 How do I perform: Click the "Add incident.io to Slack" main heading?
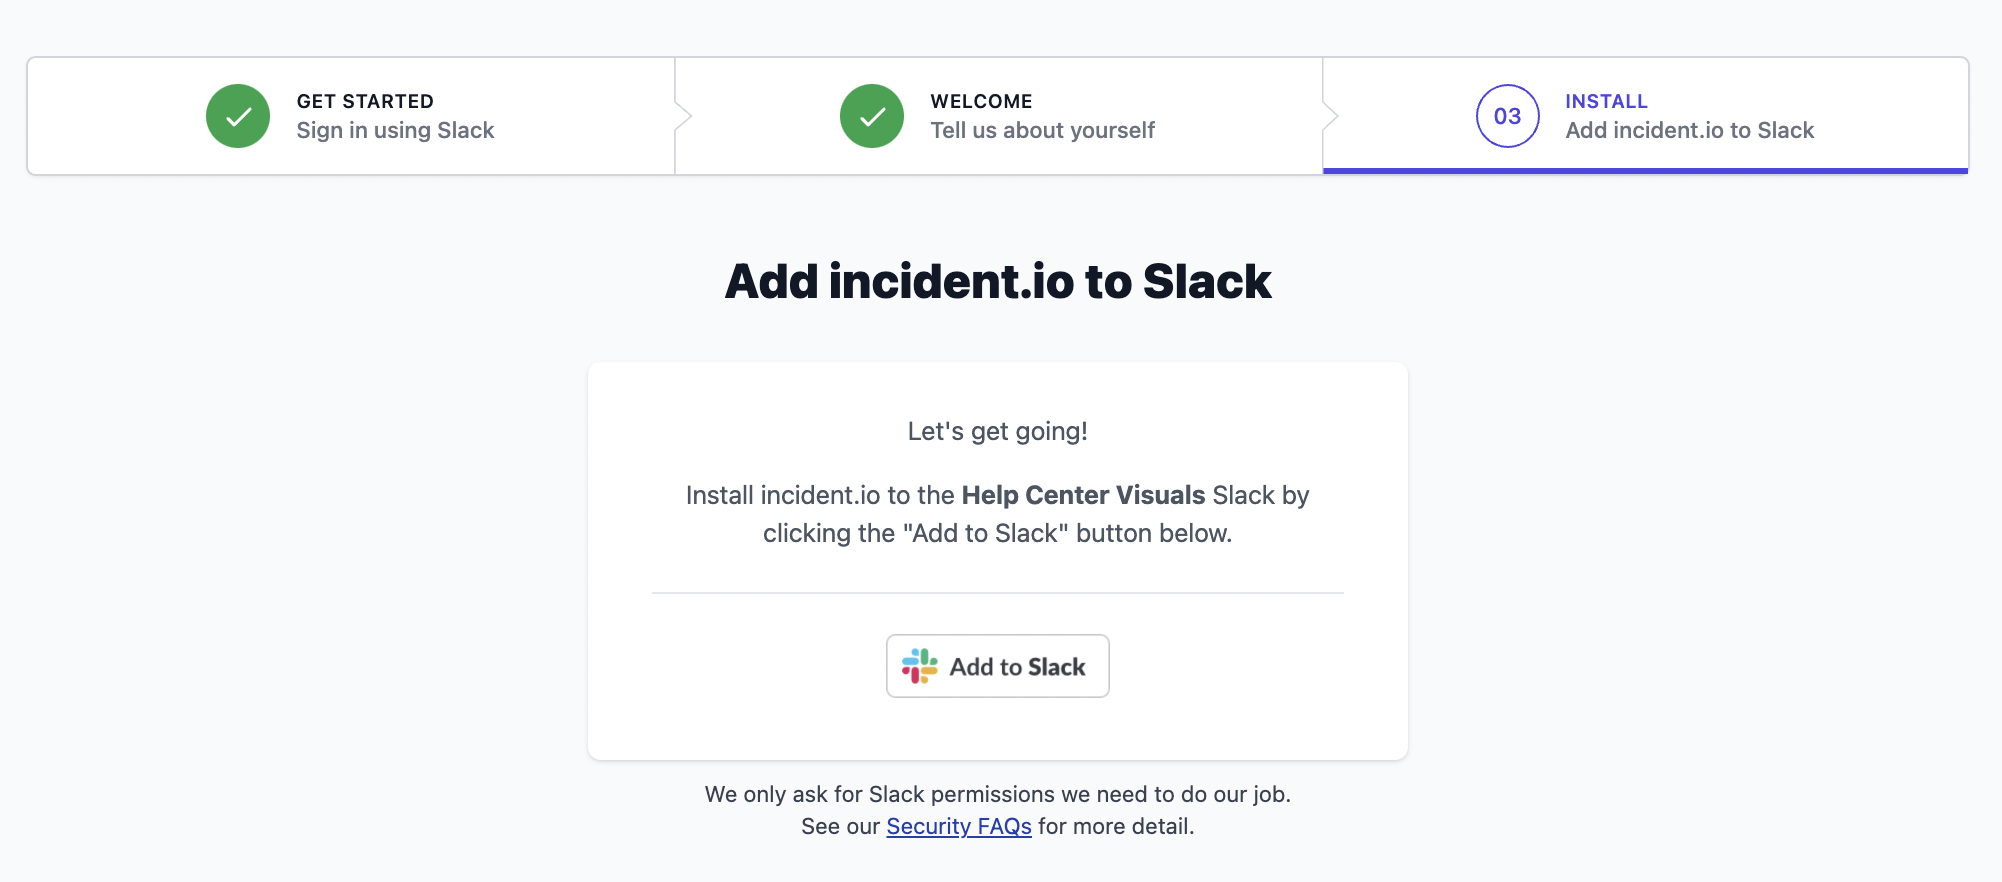click(x=998, y=281)
